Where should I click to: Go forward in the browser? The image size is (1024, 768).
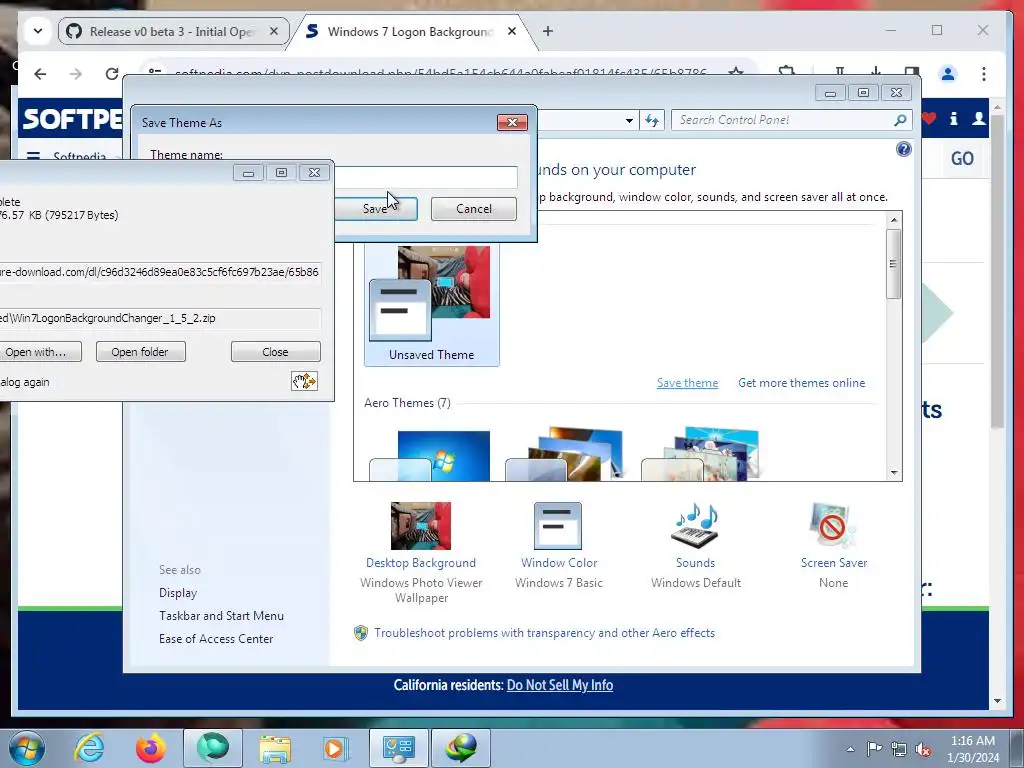point(76,74)
